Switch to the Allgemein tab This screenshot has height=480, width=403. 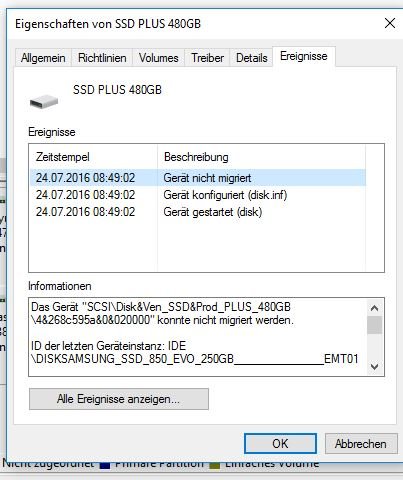(43, 58)
